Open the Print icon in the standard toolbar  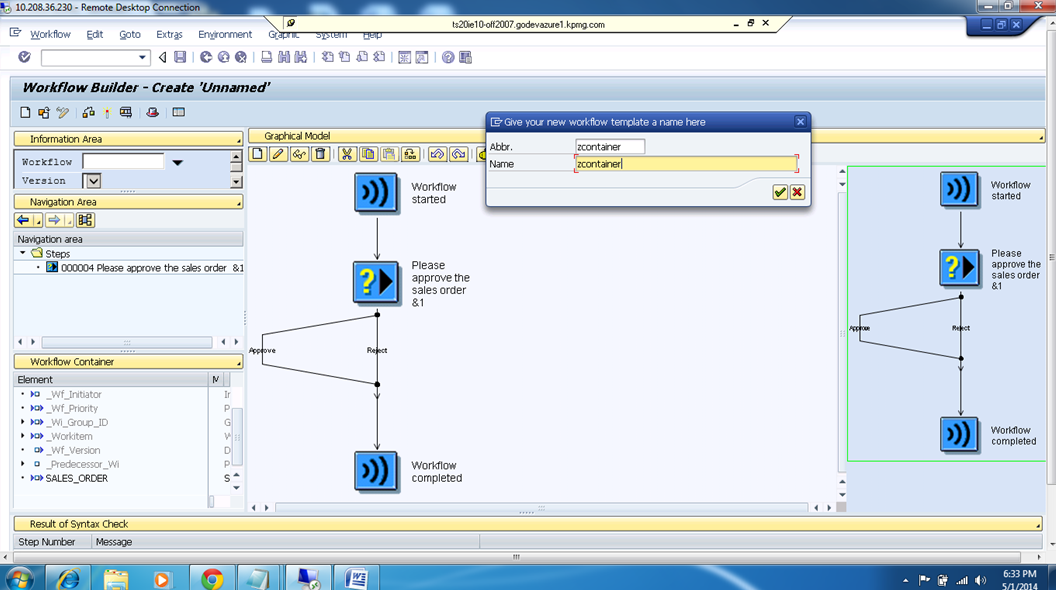pyautogui.click(x=267, y=57)
